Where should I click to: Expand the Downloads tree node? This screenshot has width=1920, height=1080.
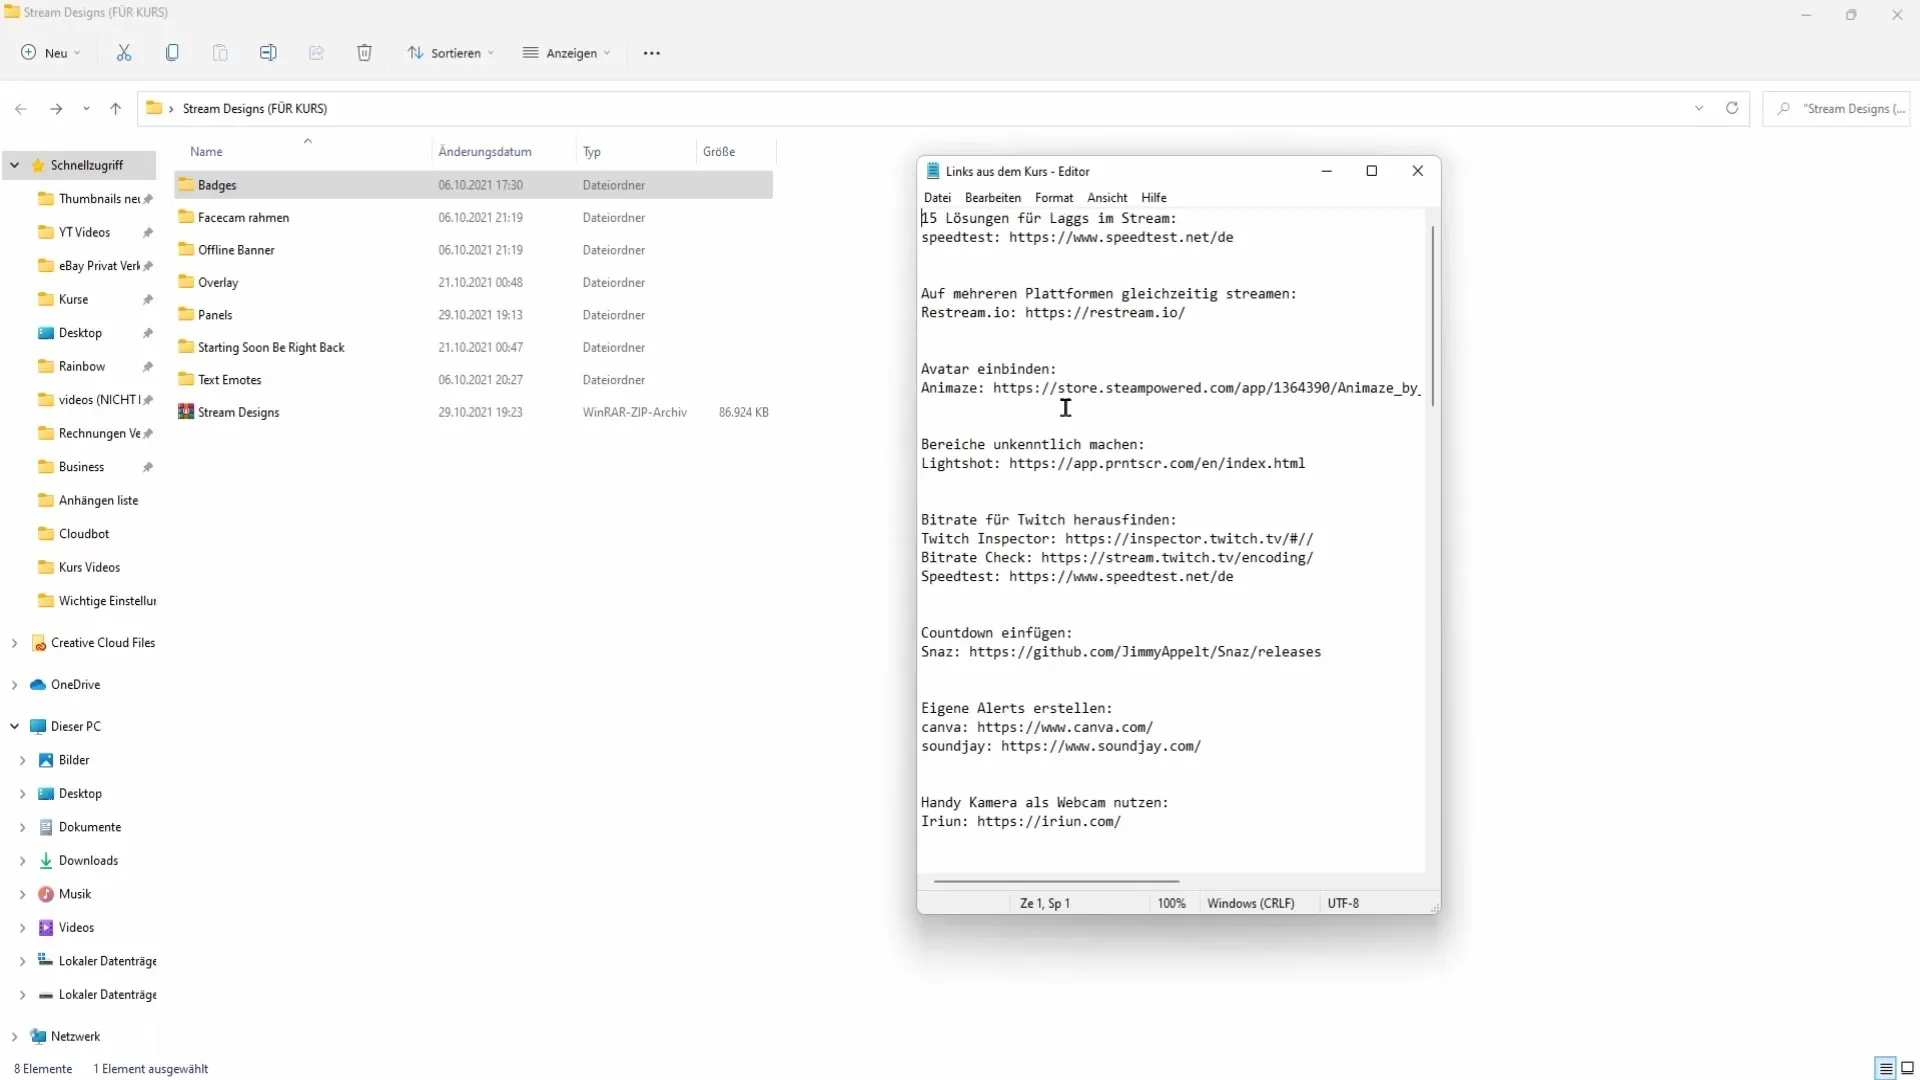click(x=23, y=861)
